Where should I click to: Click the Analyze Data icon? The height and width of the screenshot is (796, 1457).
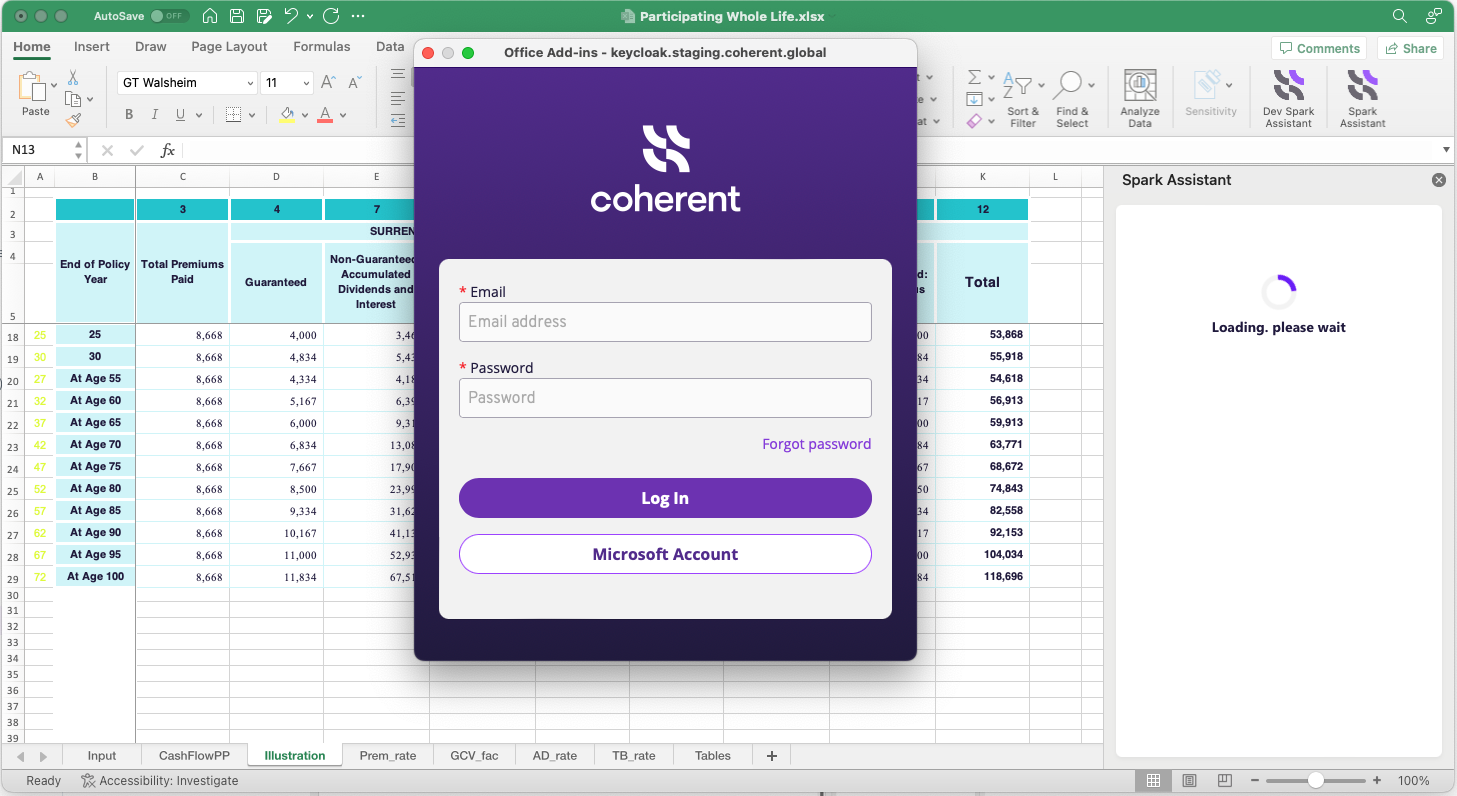[1140, 97]
